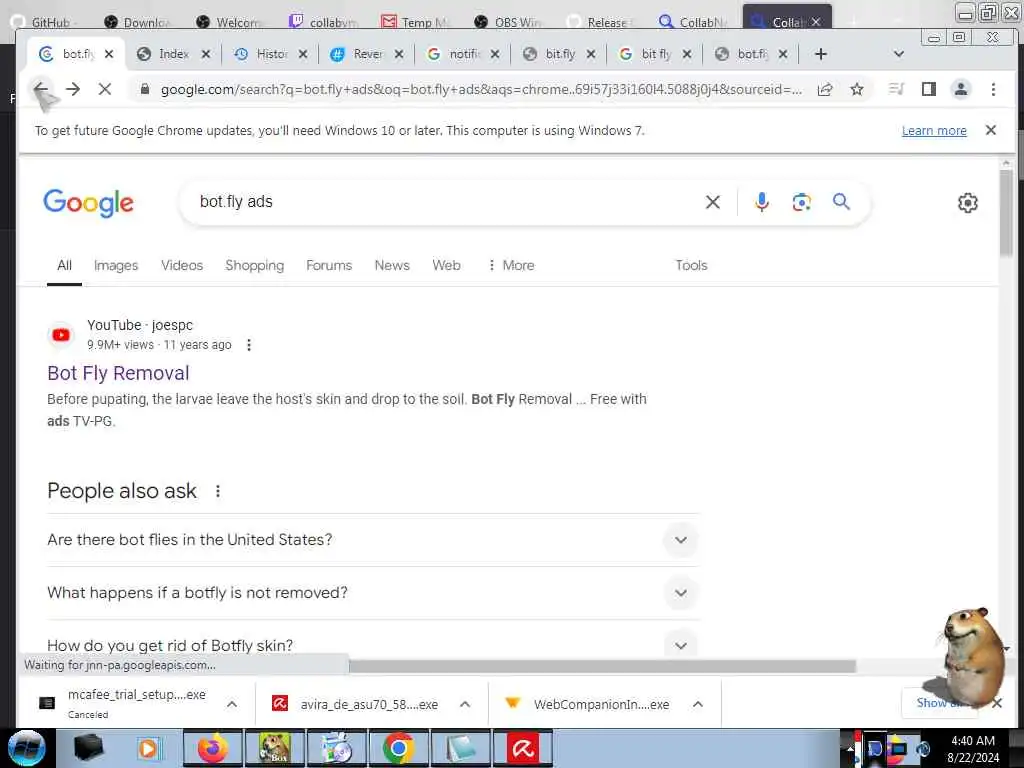Open the media player taskbar icon
Viewport: 1024px width, 768px height.
click(x=150, y=748)
